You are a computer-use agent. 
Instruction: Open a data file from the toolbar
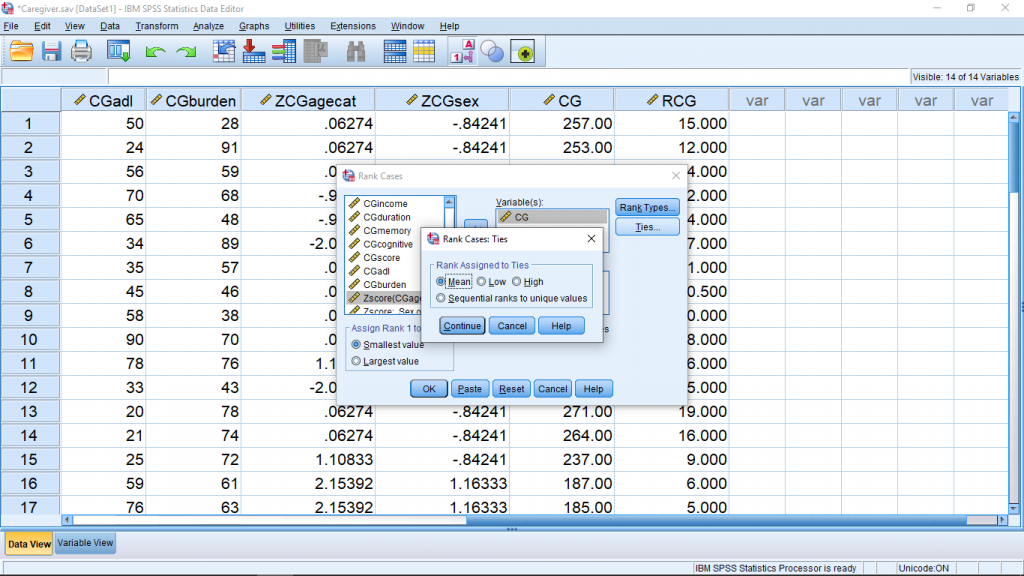click(23, 52)
